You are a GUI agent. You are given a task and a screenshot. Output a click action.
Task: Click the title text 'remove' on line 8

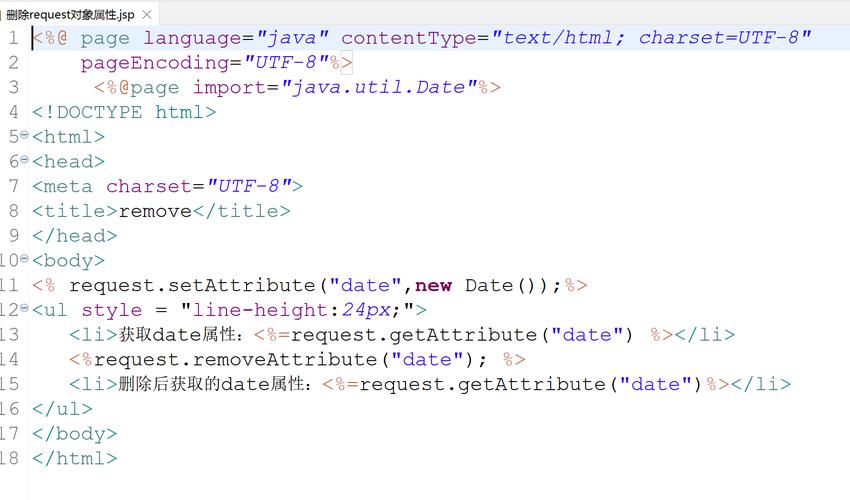click(155, 211)
